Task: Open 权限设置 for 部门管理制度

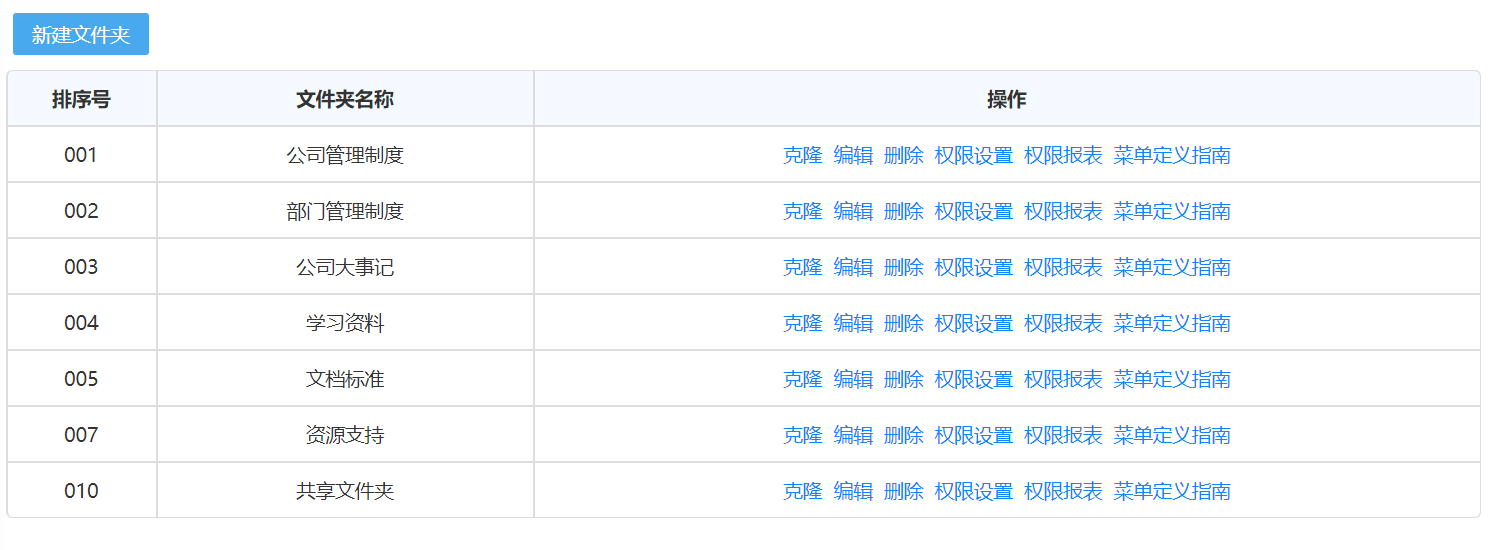Action: [x=974, y=211]
